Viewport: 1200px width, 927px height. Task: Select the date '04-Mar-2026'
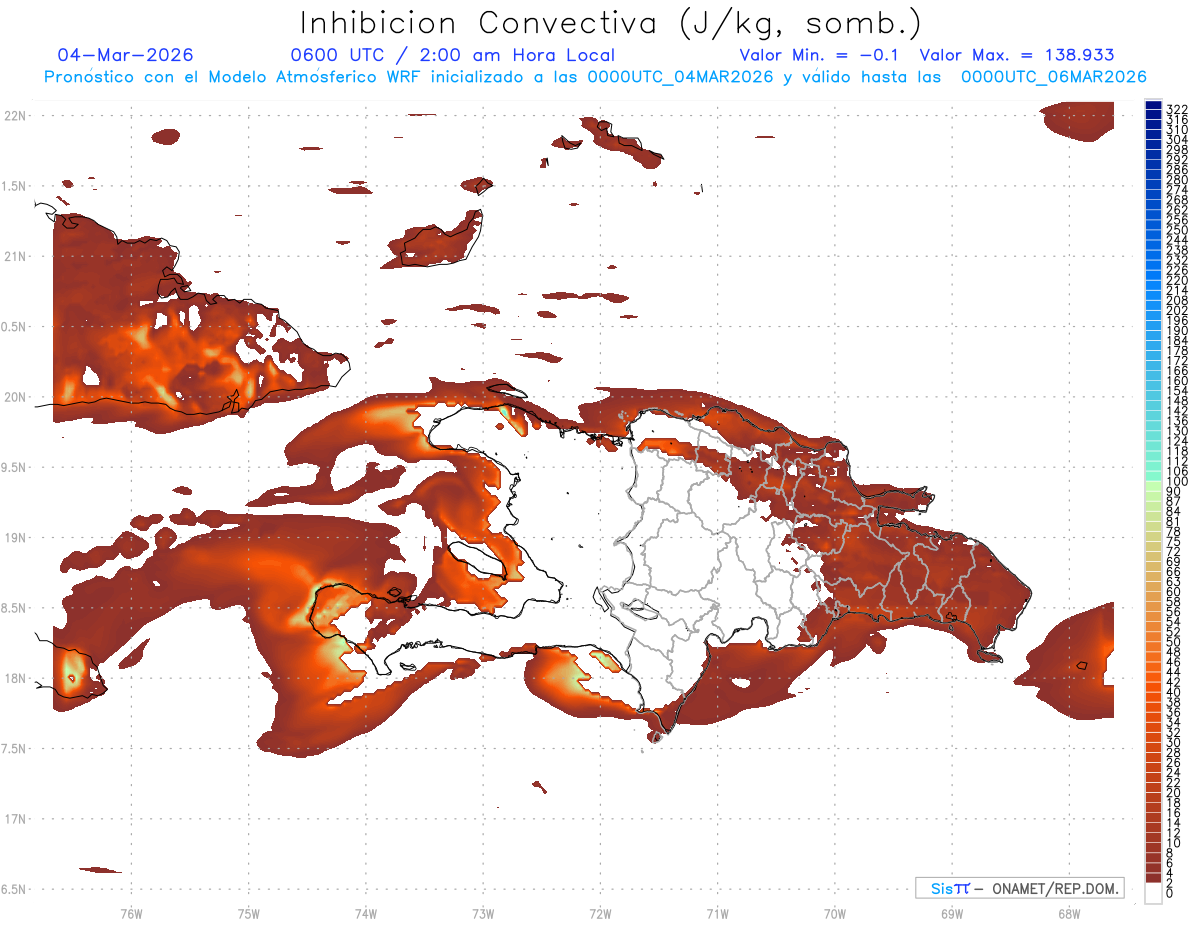(126, 55)
